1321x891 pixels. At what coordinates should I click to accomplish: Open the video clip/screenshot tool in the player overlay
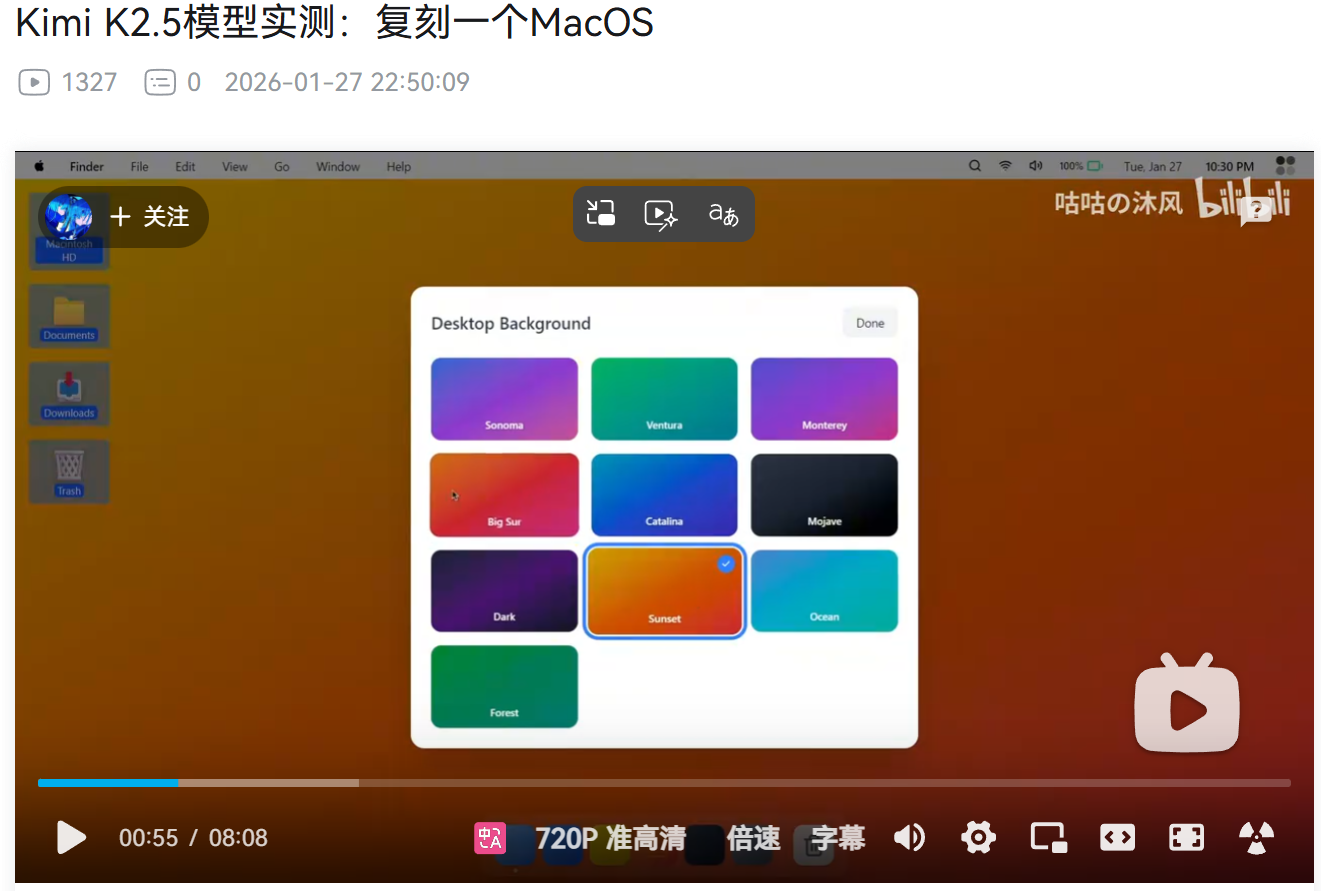click(601, 213)
